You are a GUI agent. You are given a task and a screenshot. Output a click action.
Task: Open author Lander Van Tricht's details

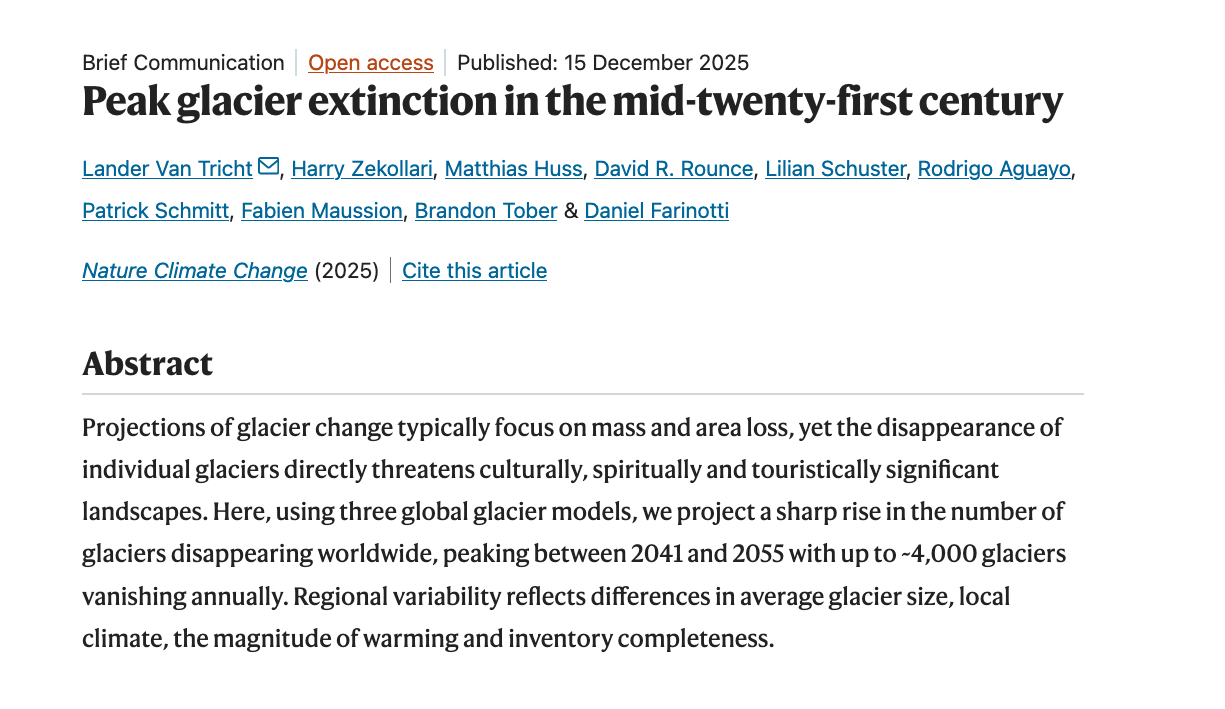[167, 169]
